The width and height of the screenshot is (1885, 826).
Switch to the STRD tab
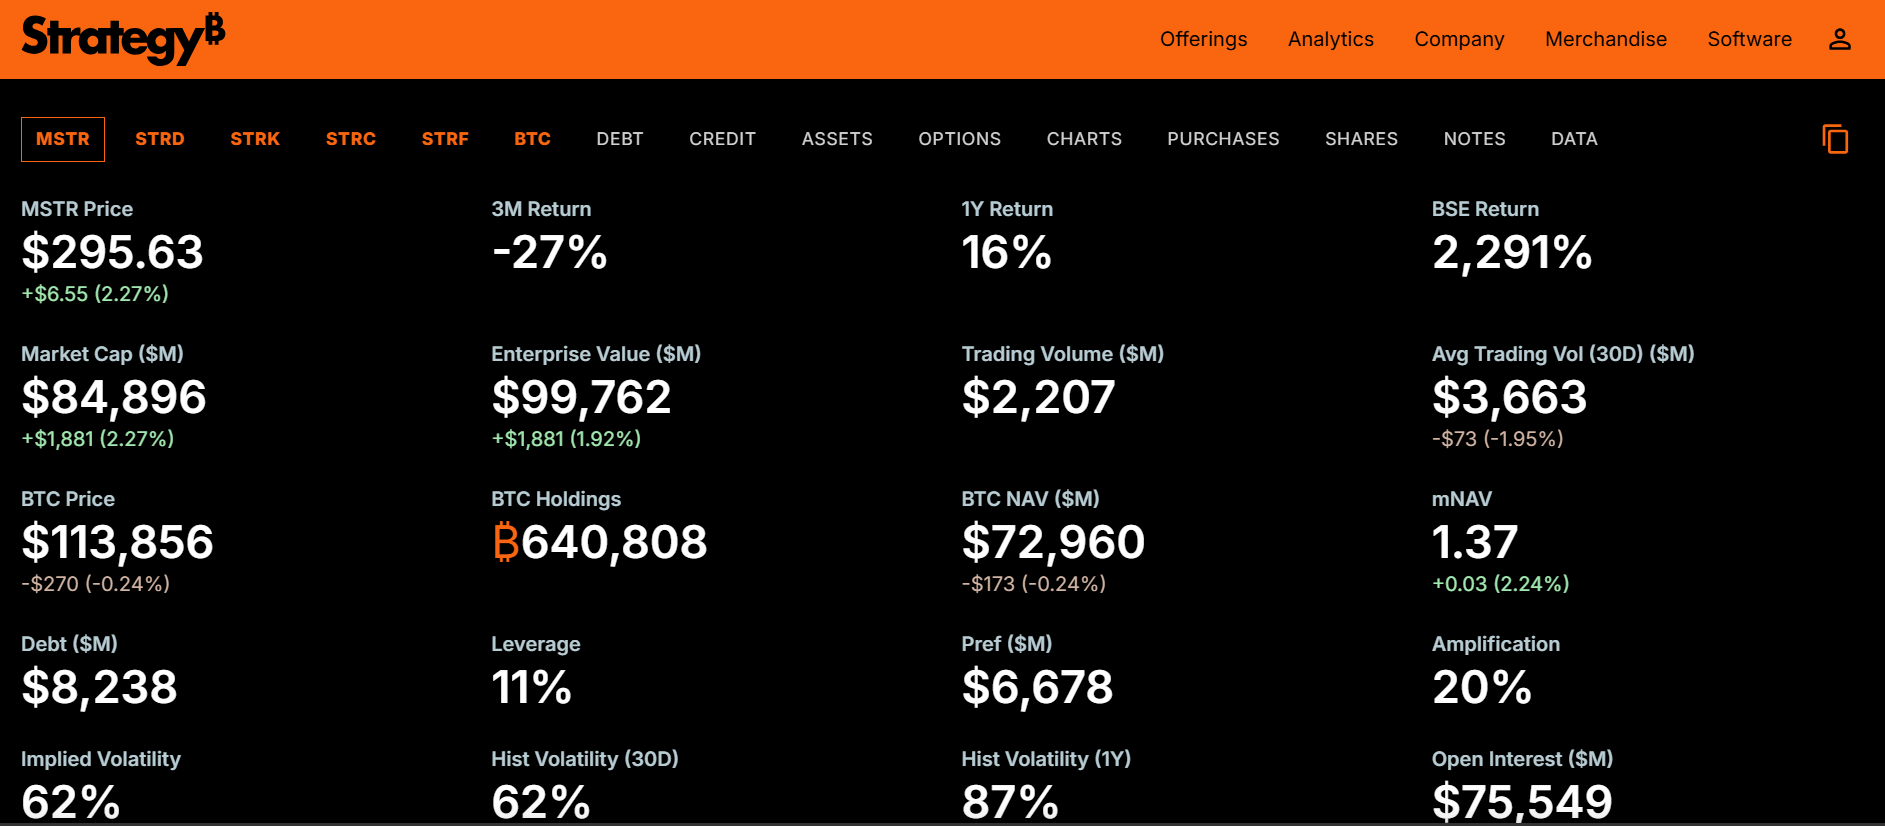coord(160,139)
